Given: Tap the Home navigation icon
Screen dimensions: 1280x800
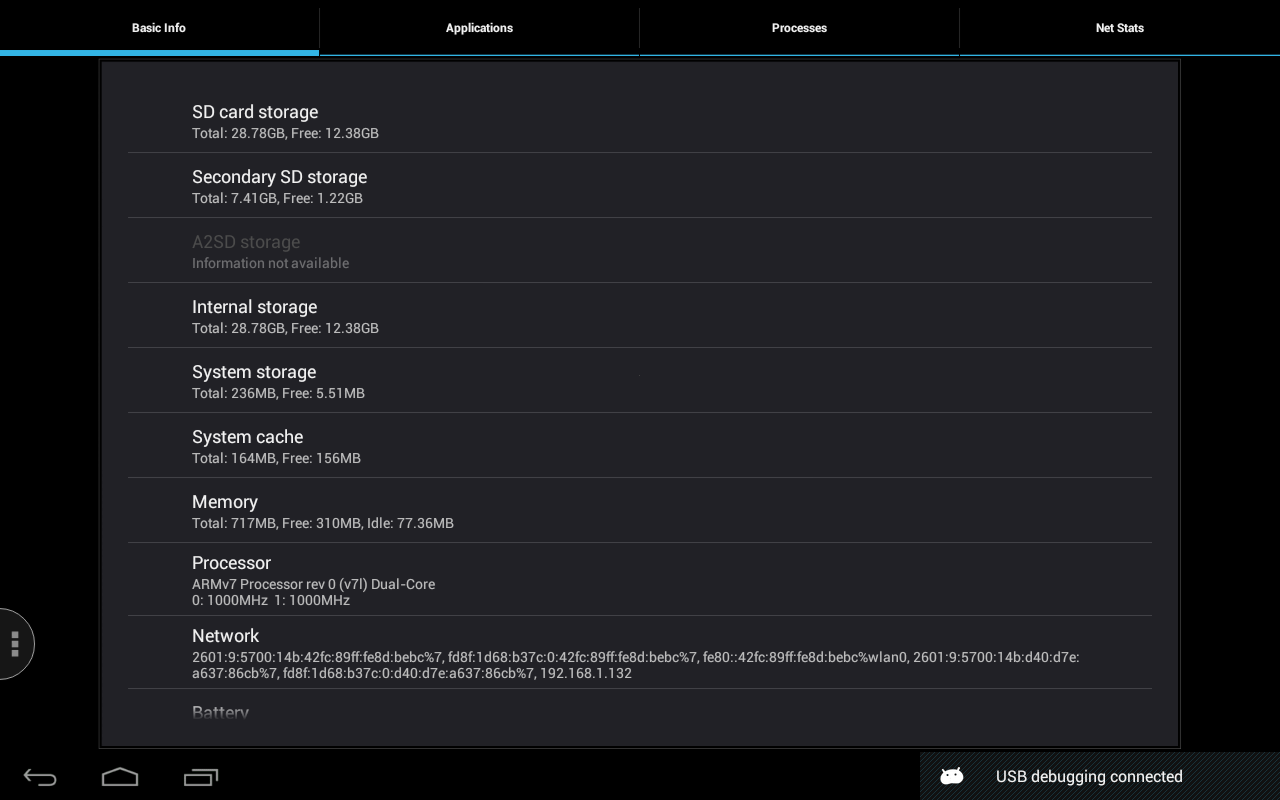Looking at the screenshot, I should pos(120,776).
